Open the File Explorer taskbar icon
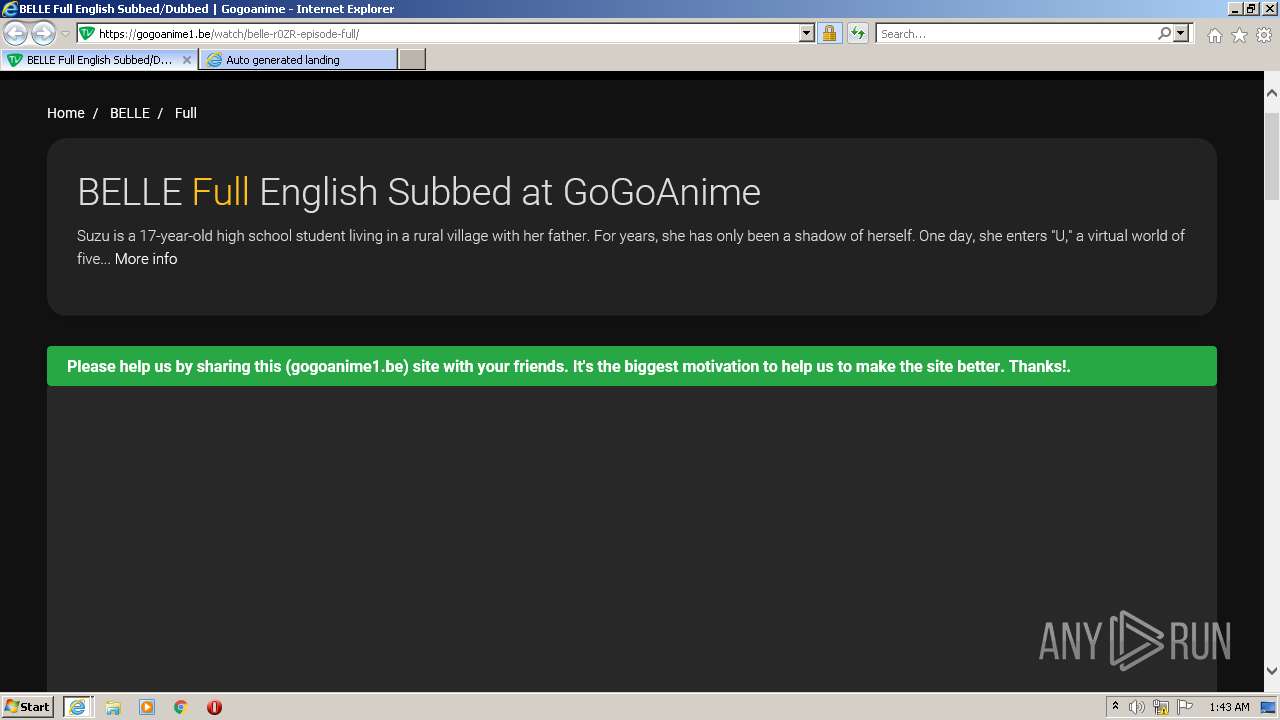 113,707
